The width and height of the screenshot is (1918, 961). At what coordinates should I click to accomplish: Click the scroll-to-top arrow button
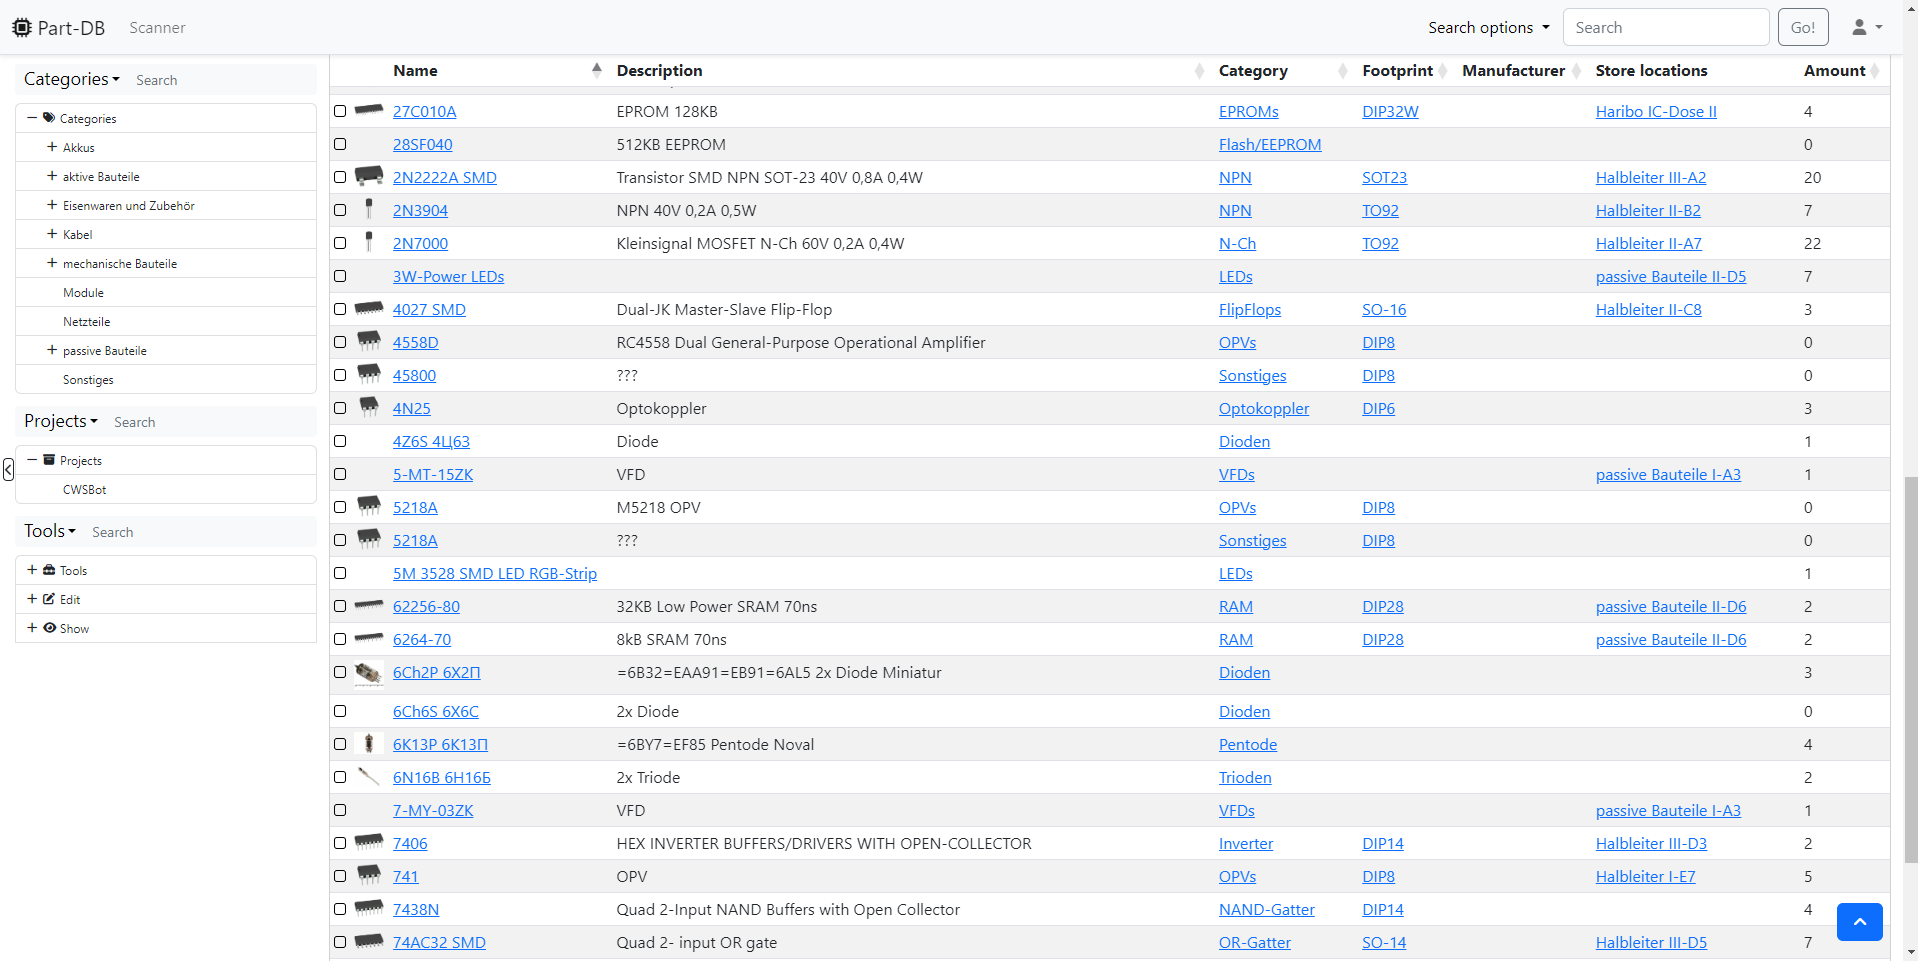pyautogui.click(x=1859, y=921)
